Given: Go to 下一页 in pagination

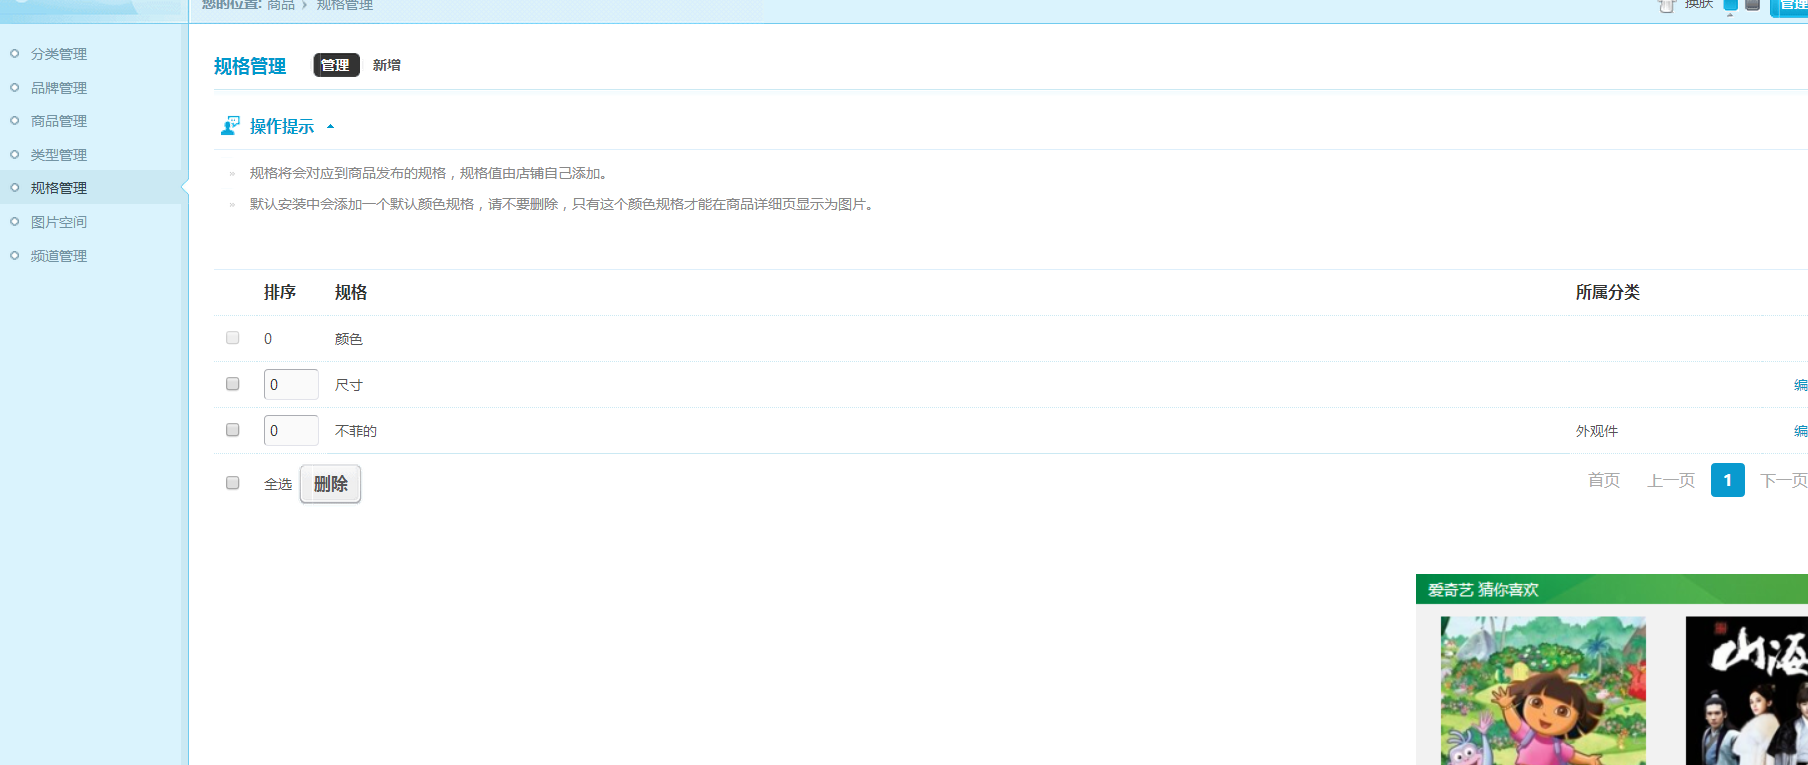Looking at the screenshot, I should coord(1784,481).
